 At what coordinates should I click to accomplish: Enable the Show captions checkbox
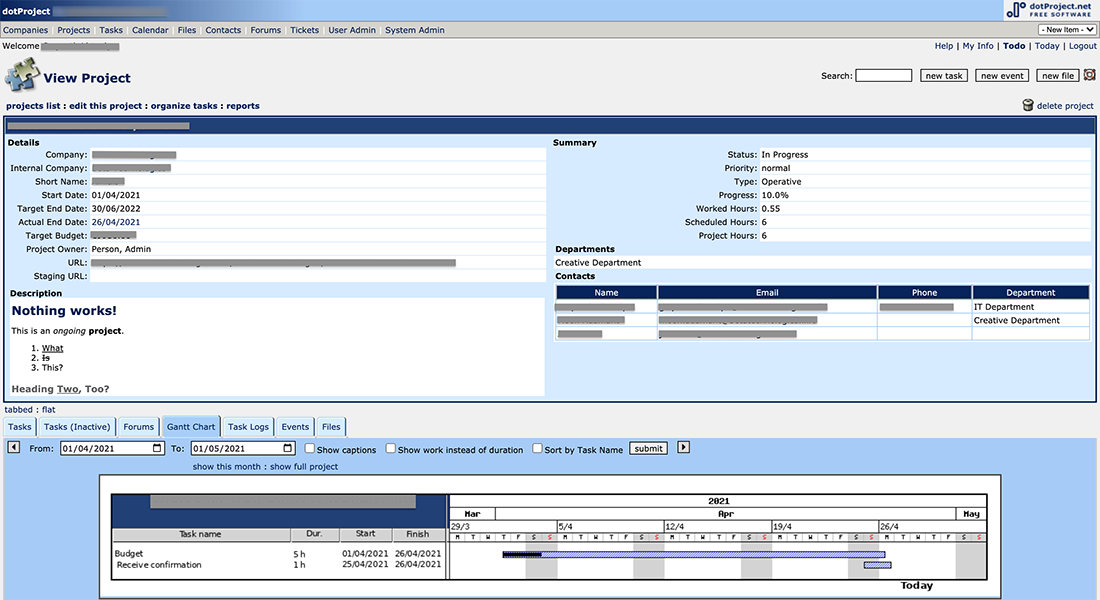(x=309, y=449)
